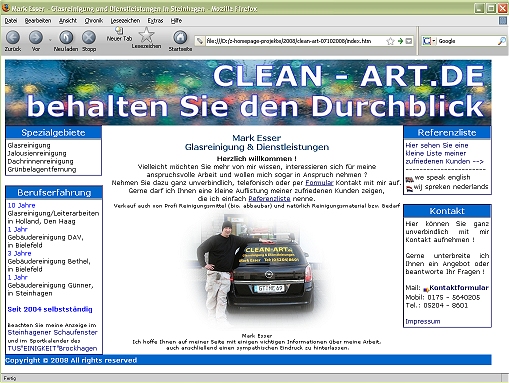Viewport: 509px width, 383px height.
Task: Minimize the Firefox window
Action: click(479, 8)
